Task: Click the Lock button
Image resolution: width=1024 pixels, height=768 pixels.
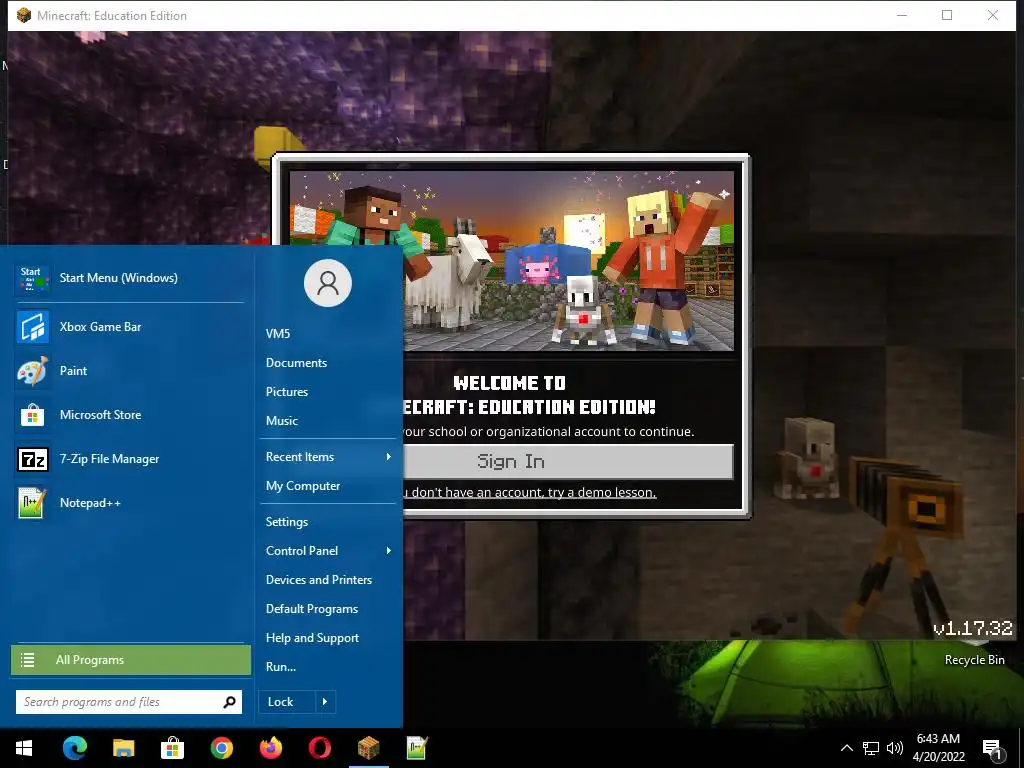Action: (x=287, y=702)
